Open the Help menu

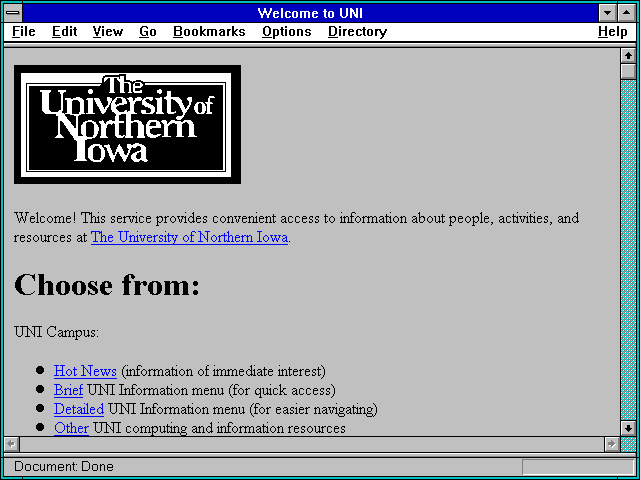coord(613,32)
